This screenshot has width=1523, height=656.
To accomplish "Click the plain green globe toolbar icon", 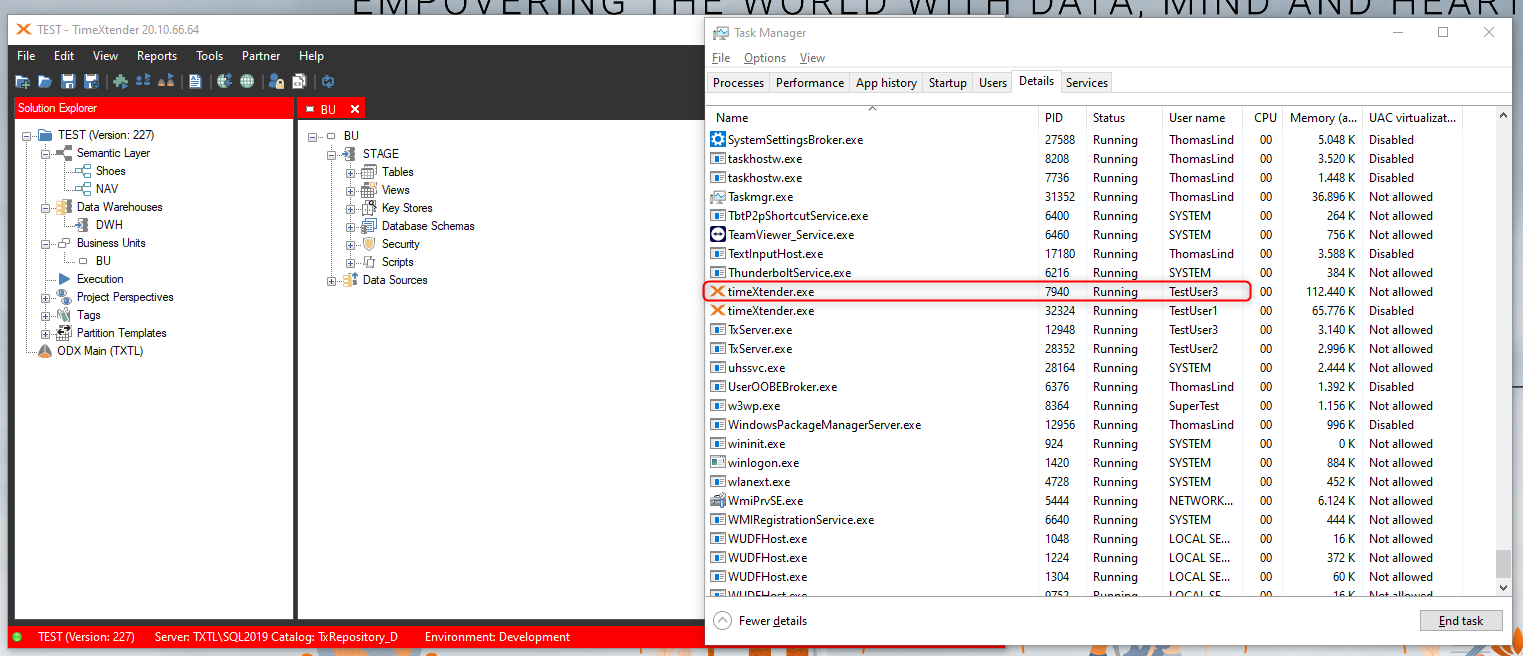I will point(246,82).
